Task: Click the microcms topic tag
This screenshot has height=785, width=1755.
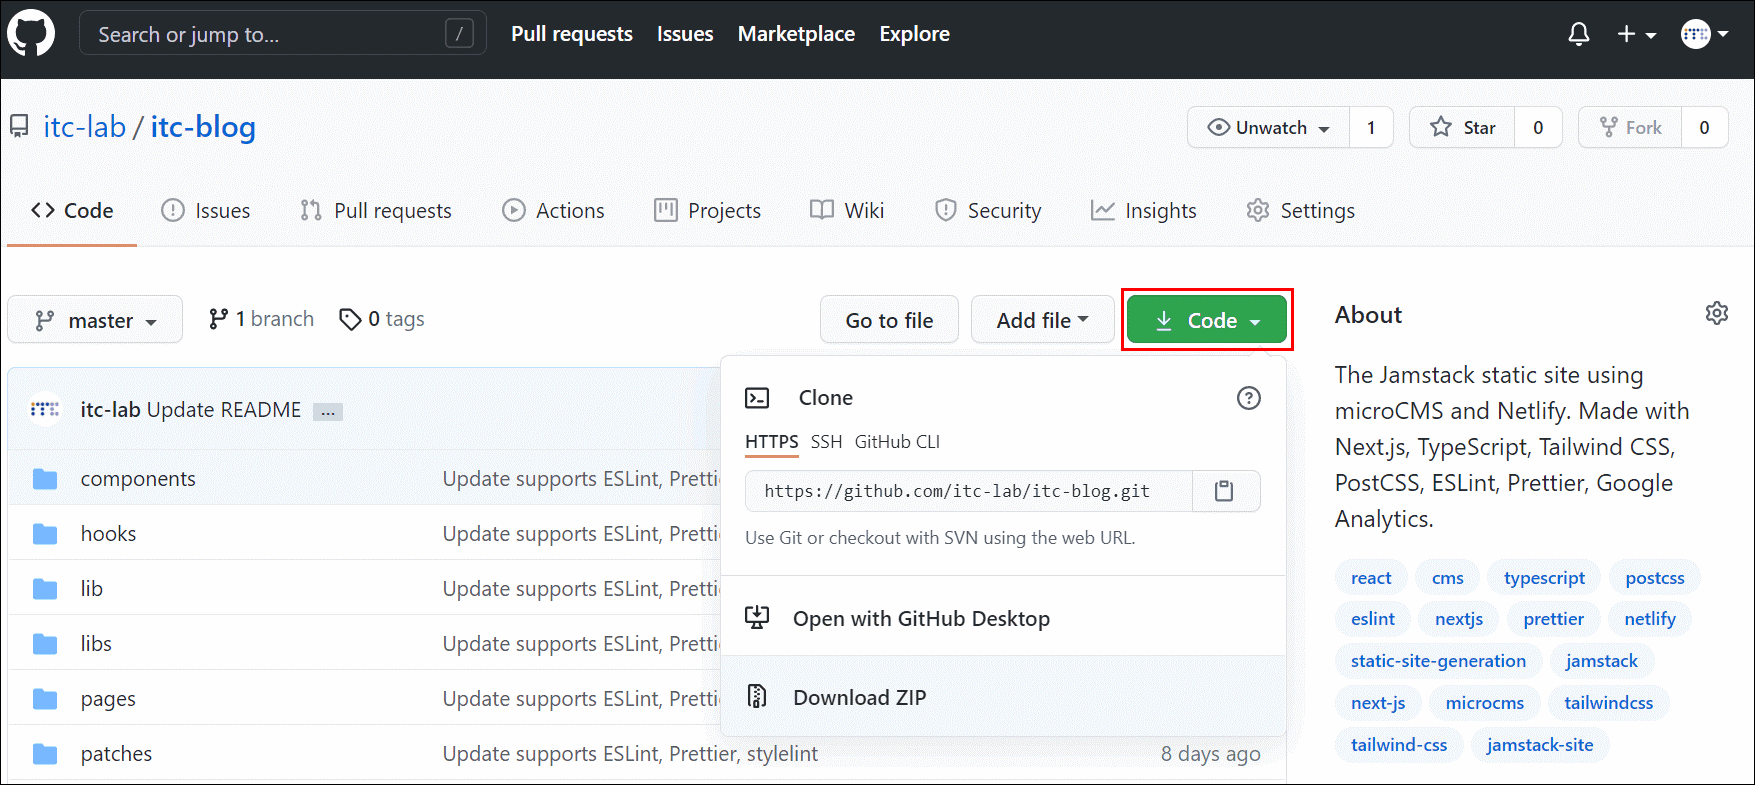Action: pos(1485,703)
